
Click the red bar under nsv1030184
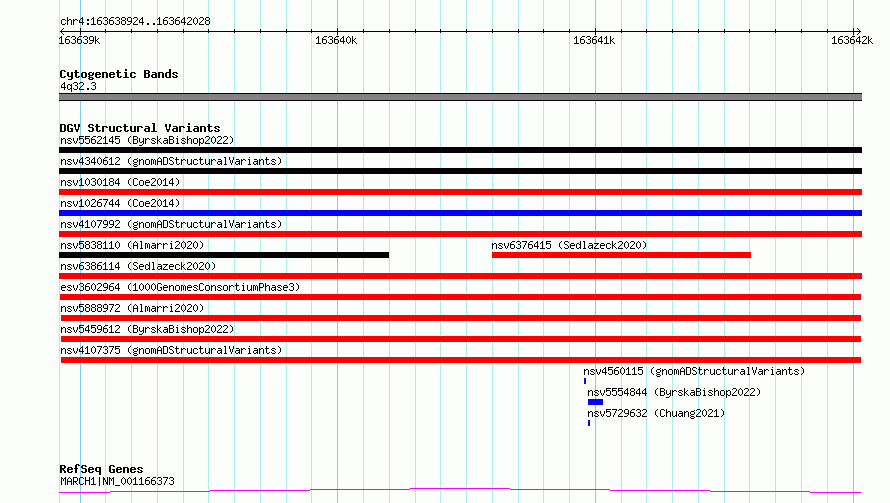pyautogui.click(x=460, y=192)
